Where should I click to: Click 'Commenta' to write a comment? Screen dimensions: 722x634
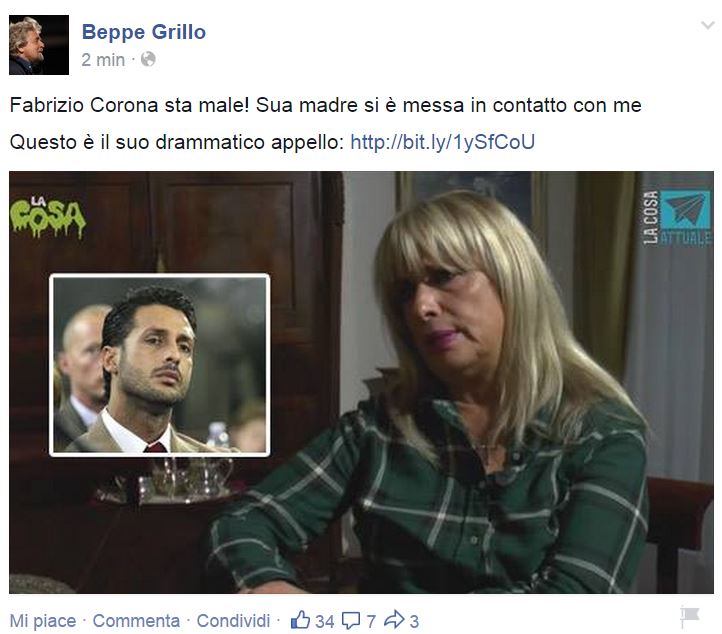136,621
